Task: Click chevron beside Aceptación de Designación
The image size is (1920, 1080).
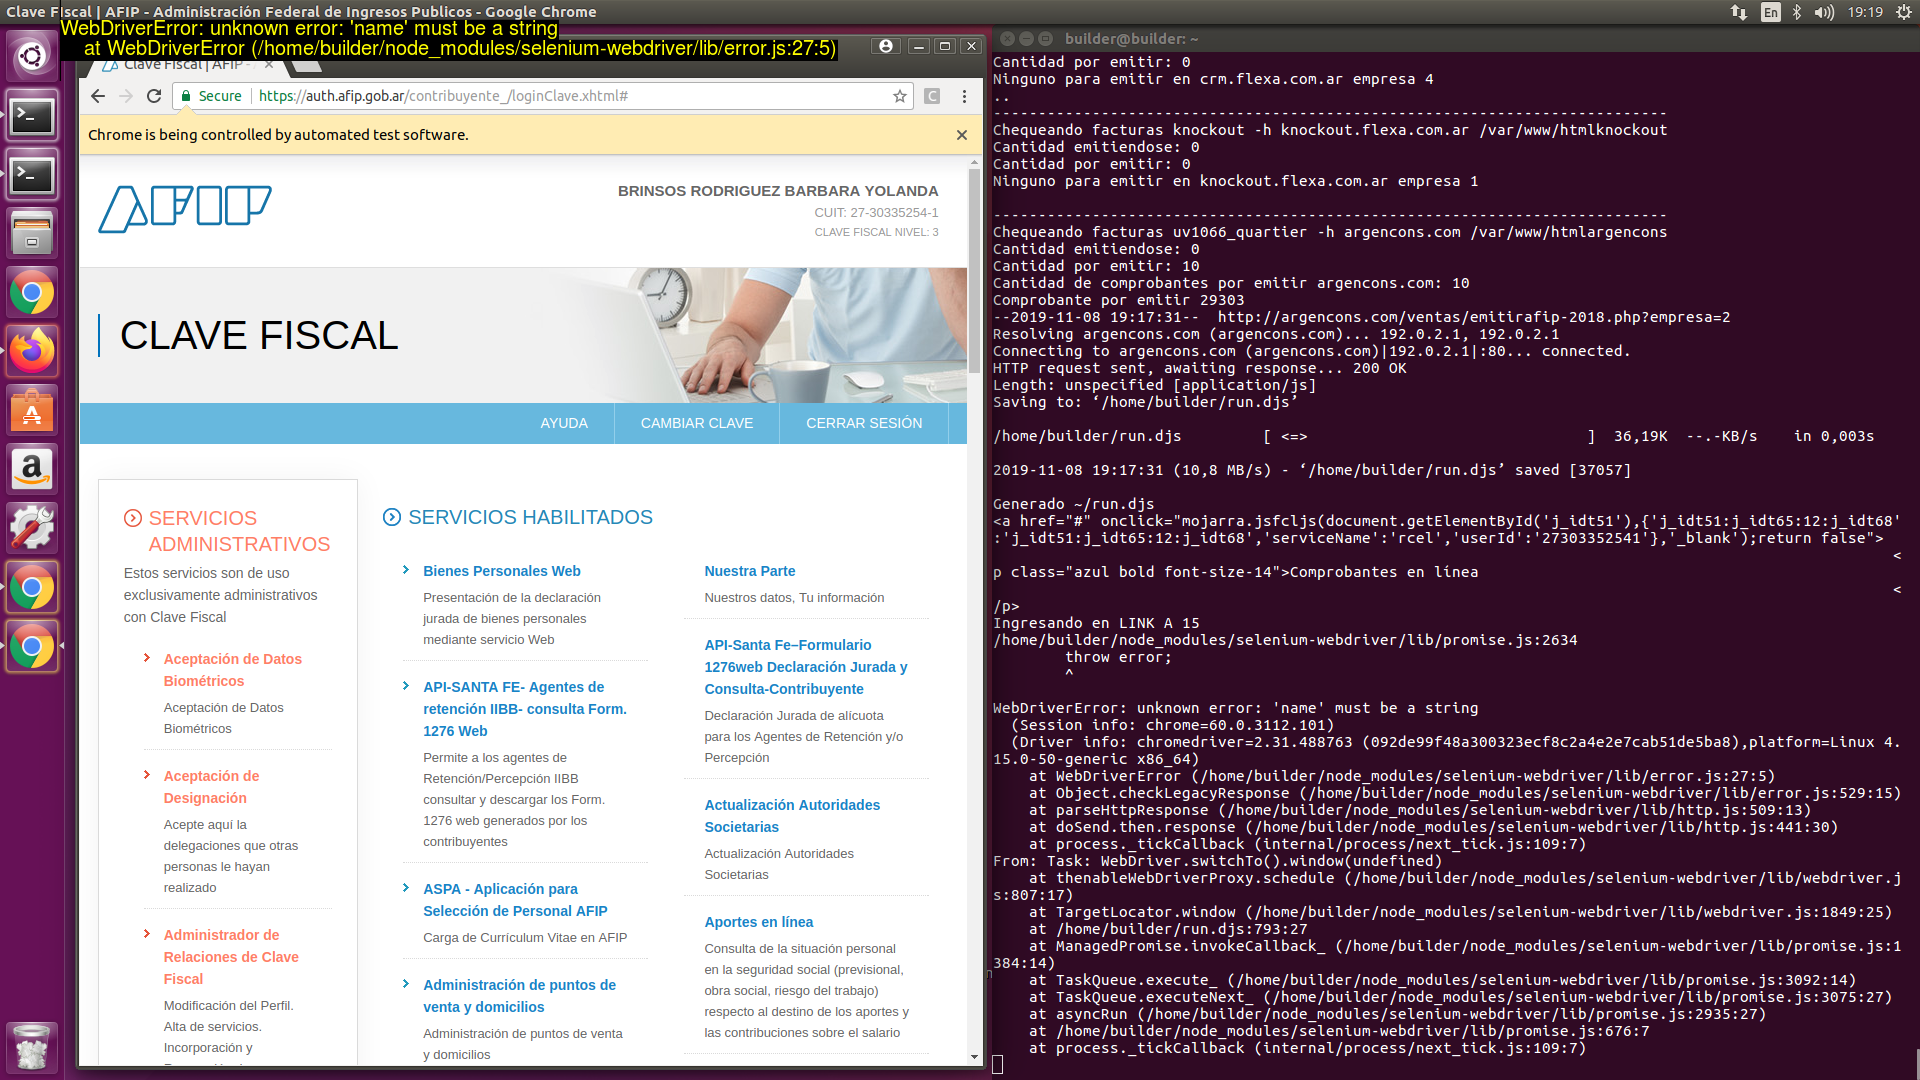Action: [x=146, y=775]
